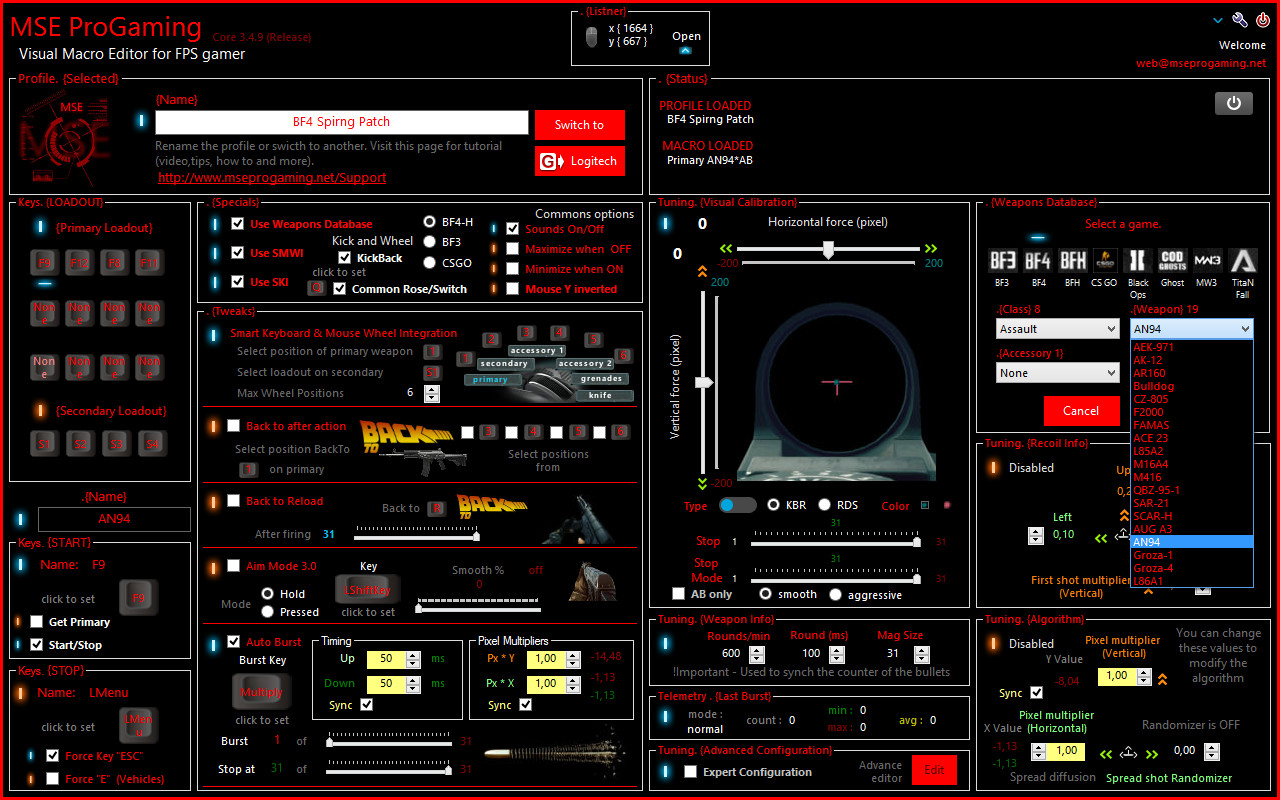Click the S3 key in Secondary Loadout
The width and height of the screenshot is (1280, 800).
(x=115, y=443)
